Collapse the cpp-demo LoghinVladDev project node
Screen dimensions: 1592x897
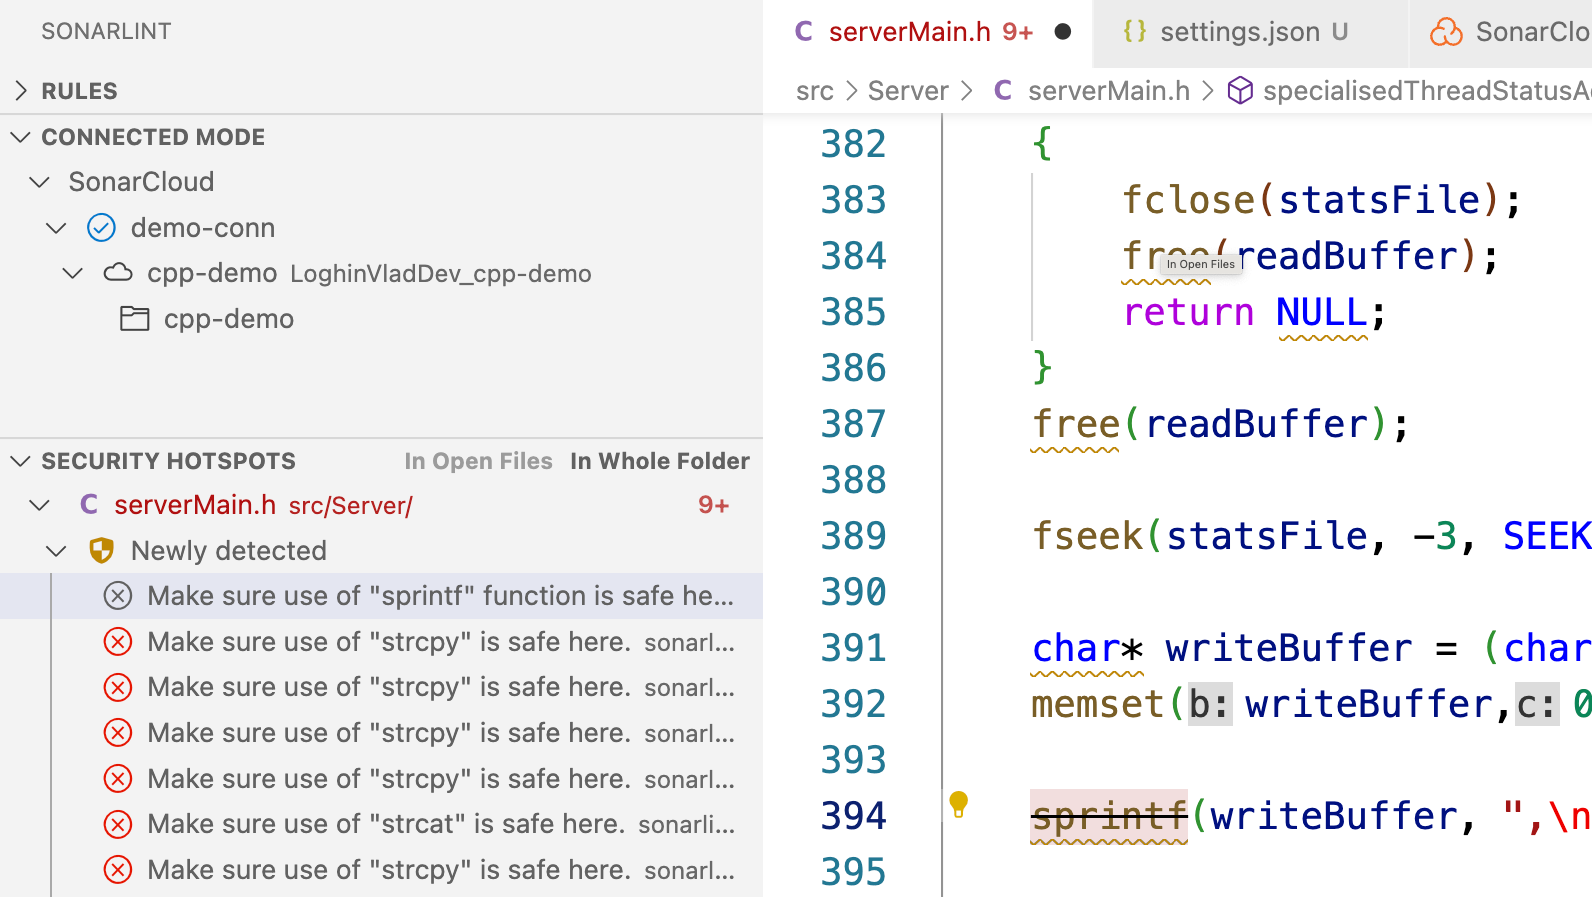73,273
